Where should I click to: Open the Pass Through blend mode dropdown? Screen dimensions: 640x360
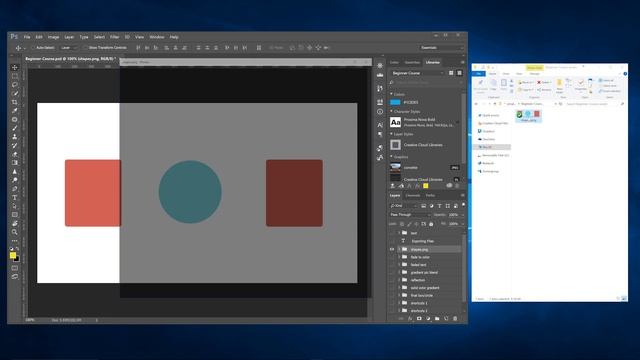tap(410, 215)
